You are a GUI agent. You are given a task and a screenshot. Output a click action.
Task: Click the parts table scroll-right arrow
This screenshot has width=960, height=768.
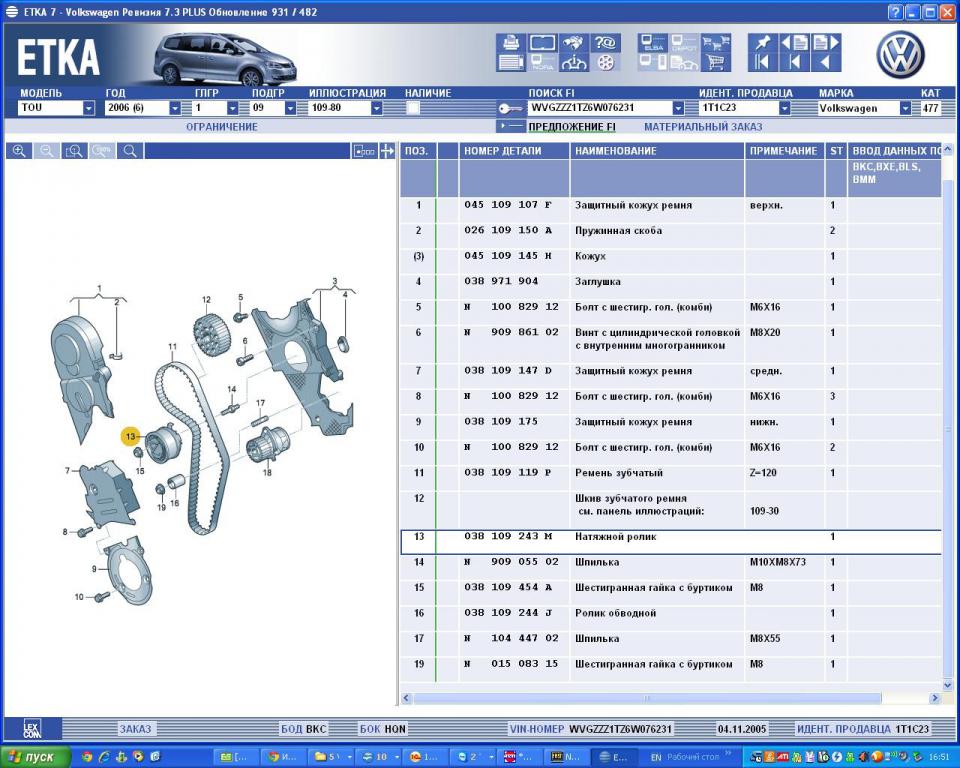[934, 698]
